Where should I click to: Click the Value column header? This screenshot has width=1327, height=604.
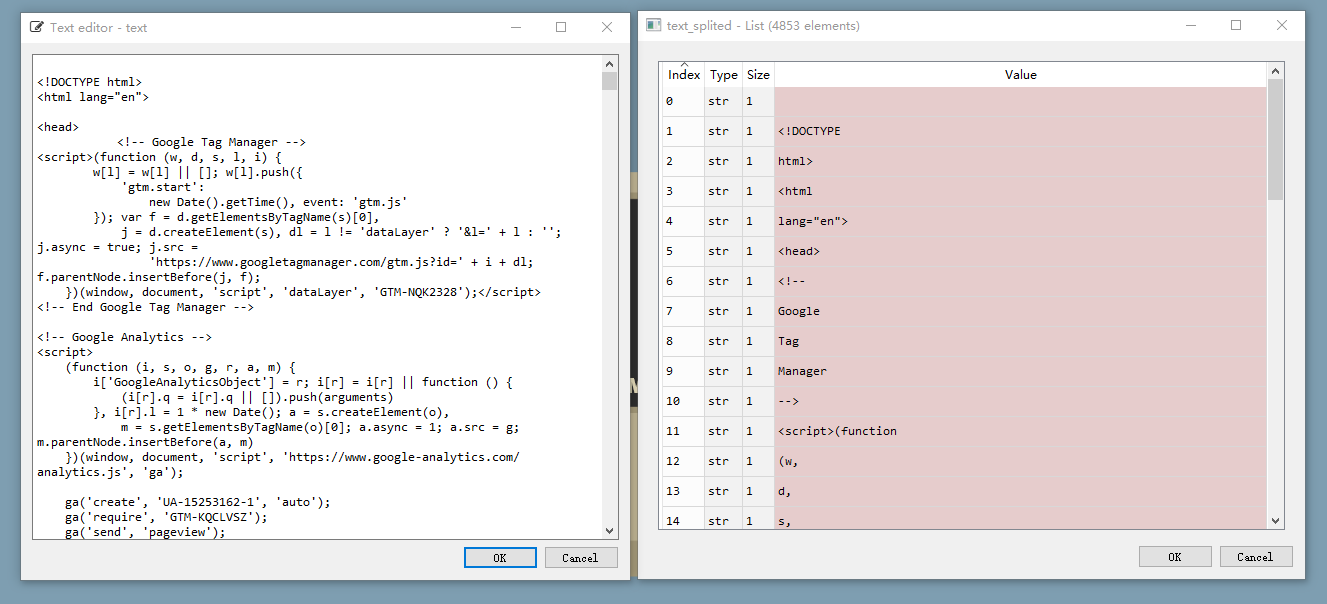point(1020,74)
